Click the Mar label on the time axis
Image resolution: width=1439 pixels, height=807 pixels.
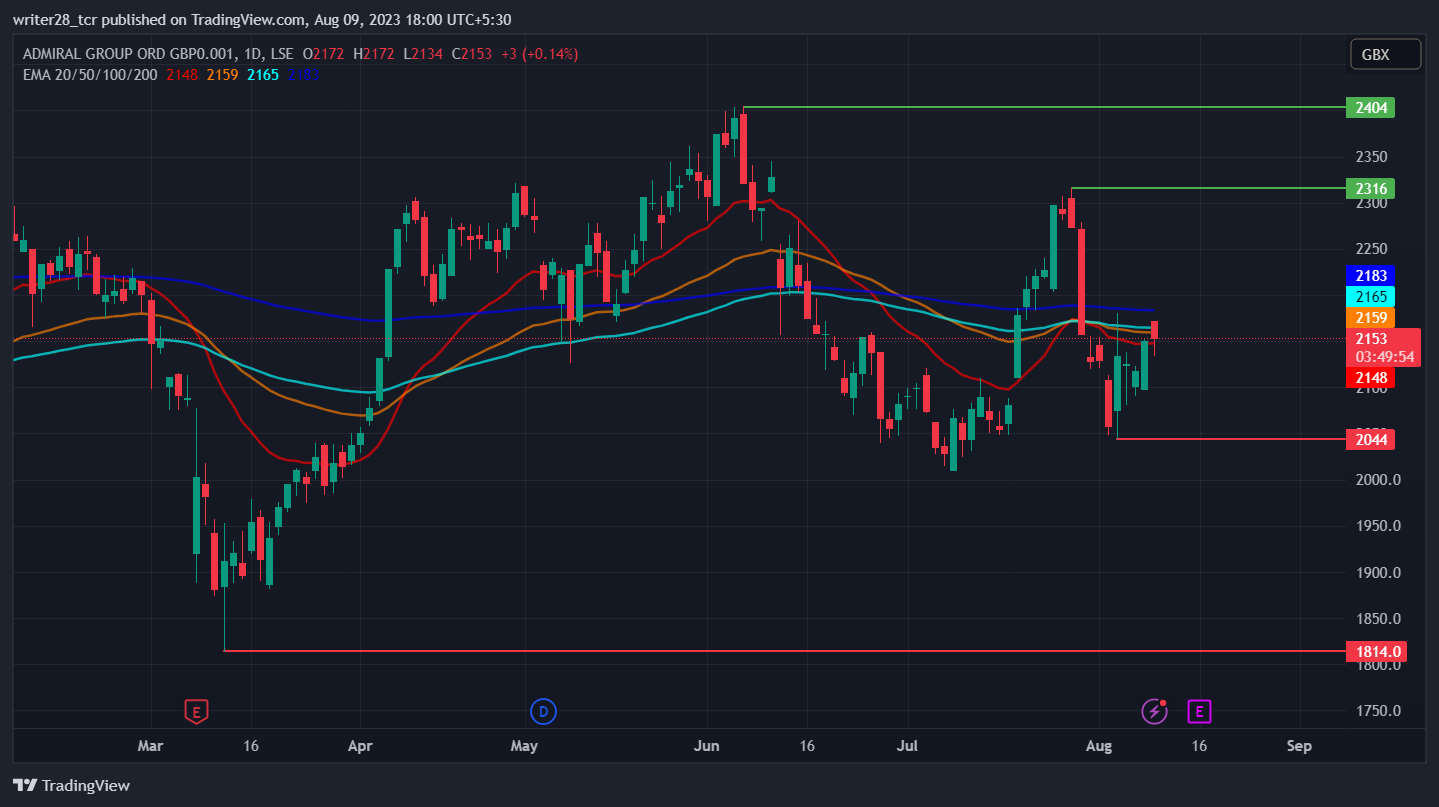tap(151, 746)
